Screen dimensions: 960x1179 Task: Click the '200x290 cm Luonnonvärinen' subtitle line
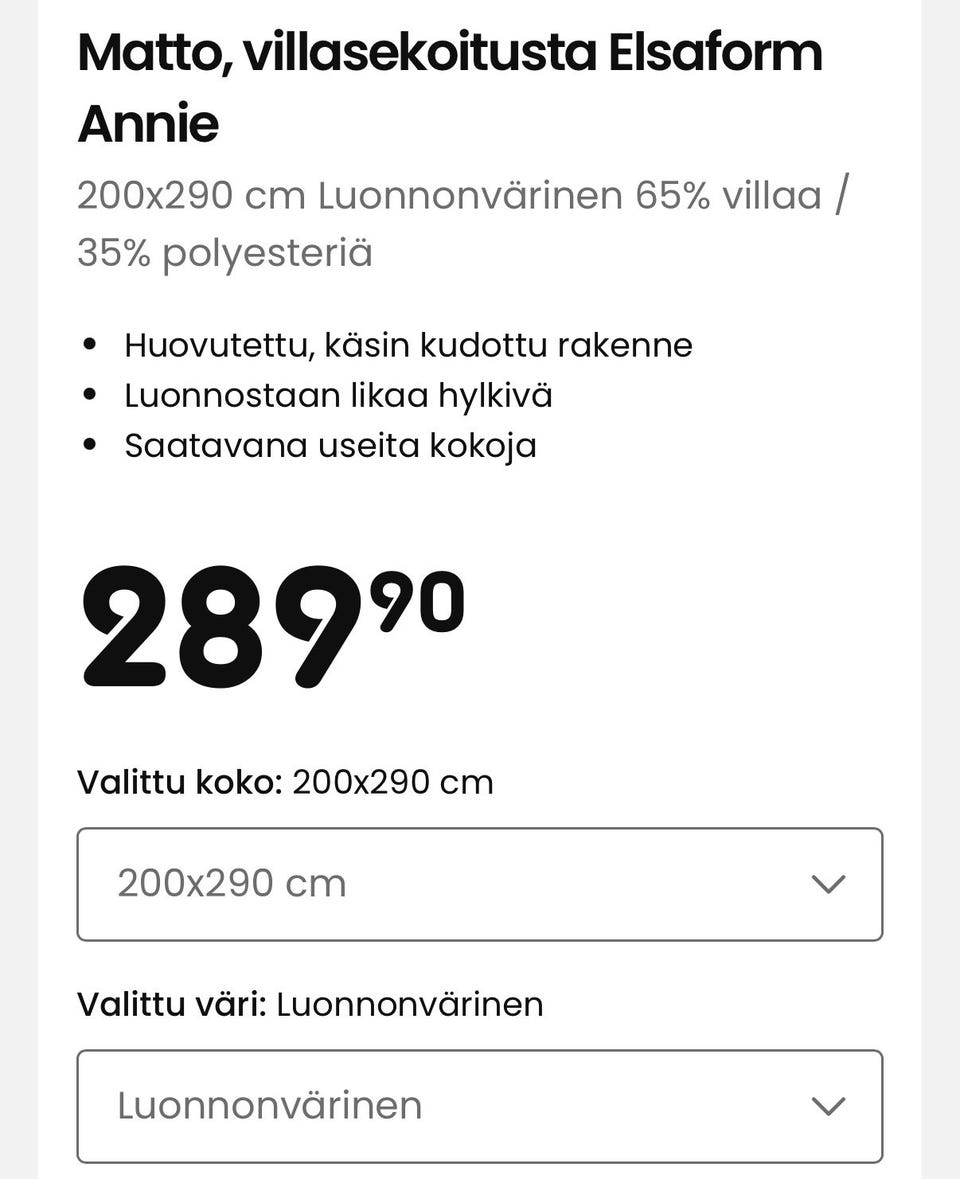point(350,196)
